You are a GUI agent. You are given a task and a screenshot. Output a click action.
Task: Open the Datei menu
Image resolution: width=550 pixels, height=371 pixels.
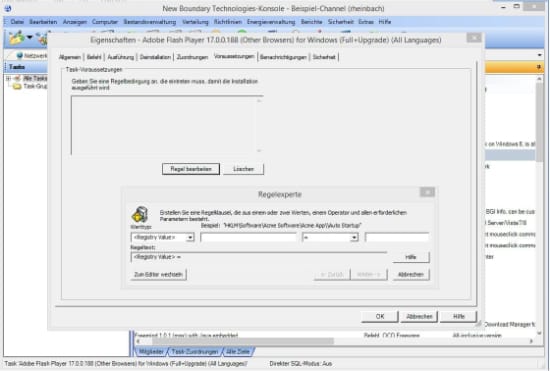pos(17,22)
